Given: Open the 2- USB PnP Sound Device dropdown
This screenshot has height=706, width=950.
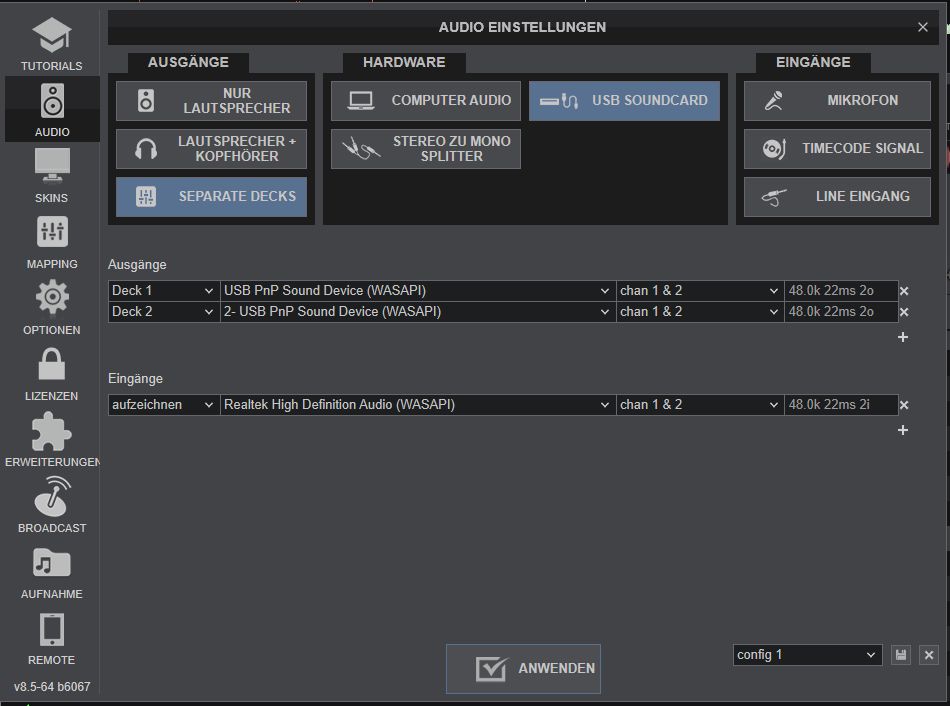Looking at the screenshot, I should tap(417, 311).
